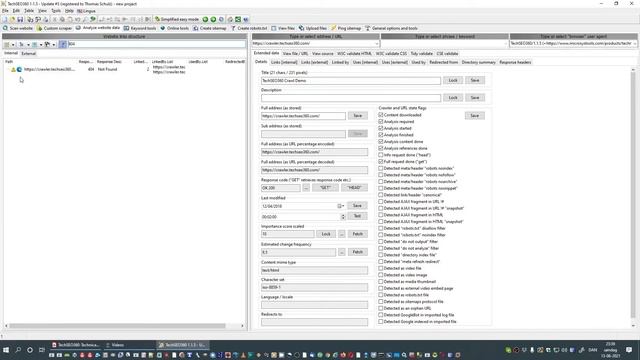Enable Detected as an orphan URL checkbox
This screenshot has height=360, width=640.
[x=381, y=308]
